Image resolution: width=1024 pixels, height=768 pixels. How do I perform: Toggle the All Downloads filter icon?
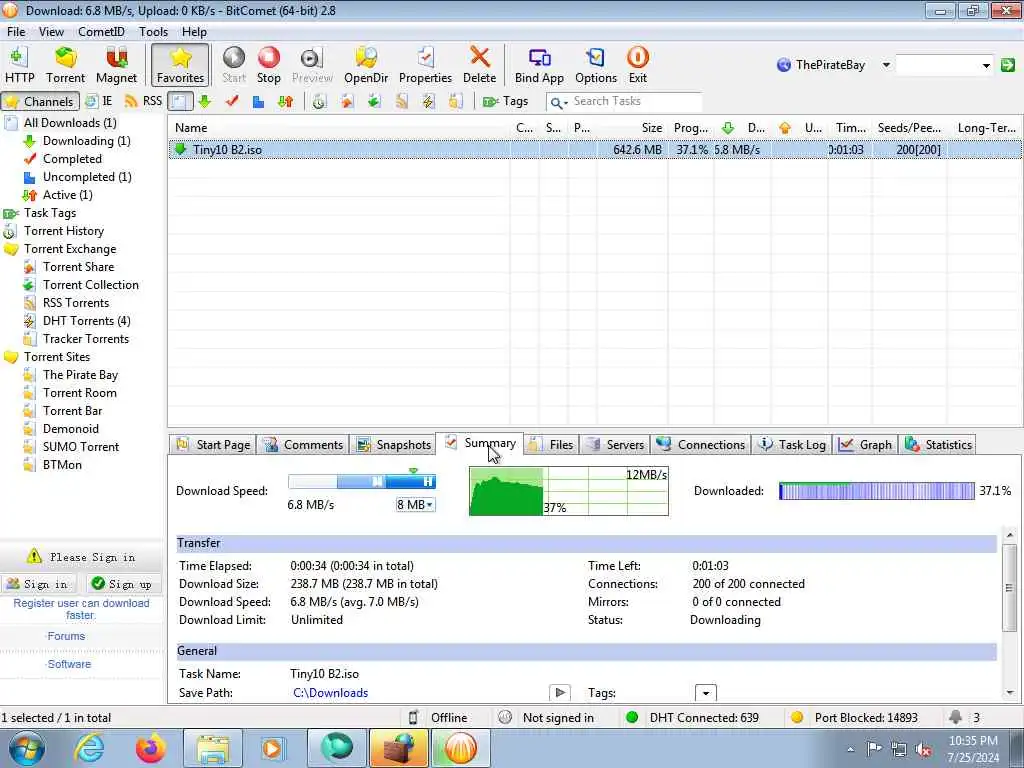tap(180, 101)
